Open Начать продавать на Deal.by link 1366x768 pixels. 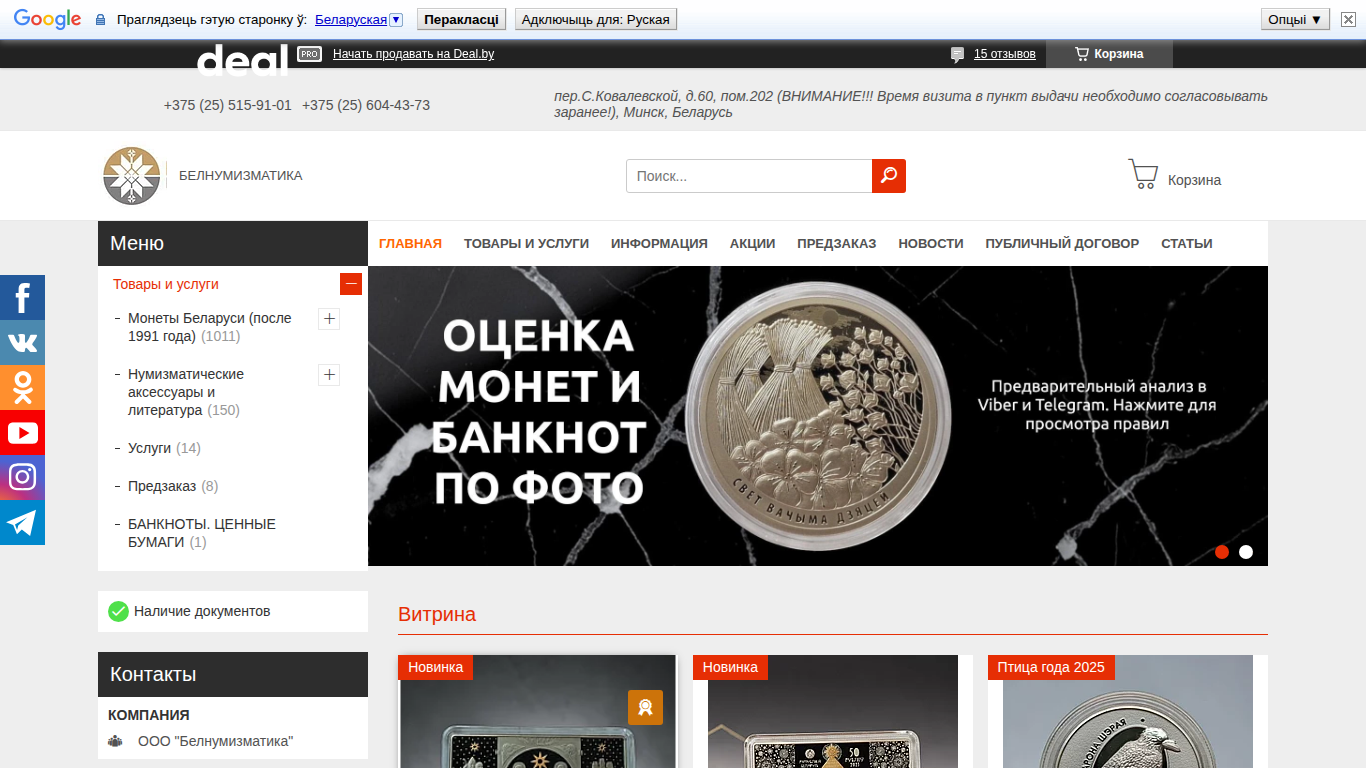[x=413, y=54]
